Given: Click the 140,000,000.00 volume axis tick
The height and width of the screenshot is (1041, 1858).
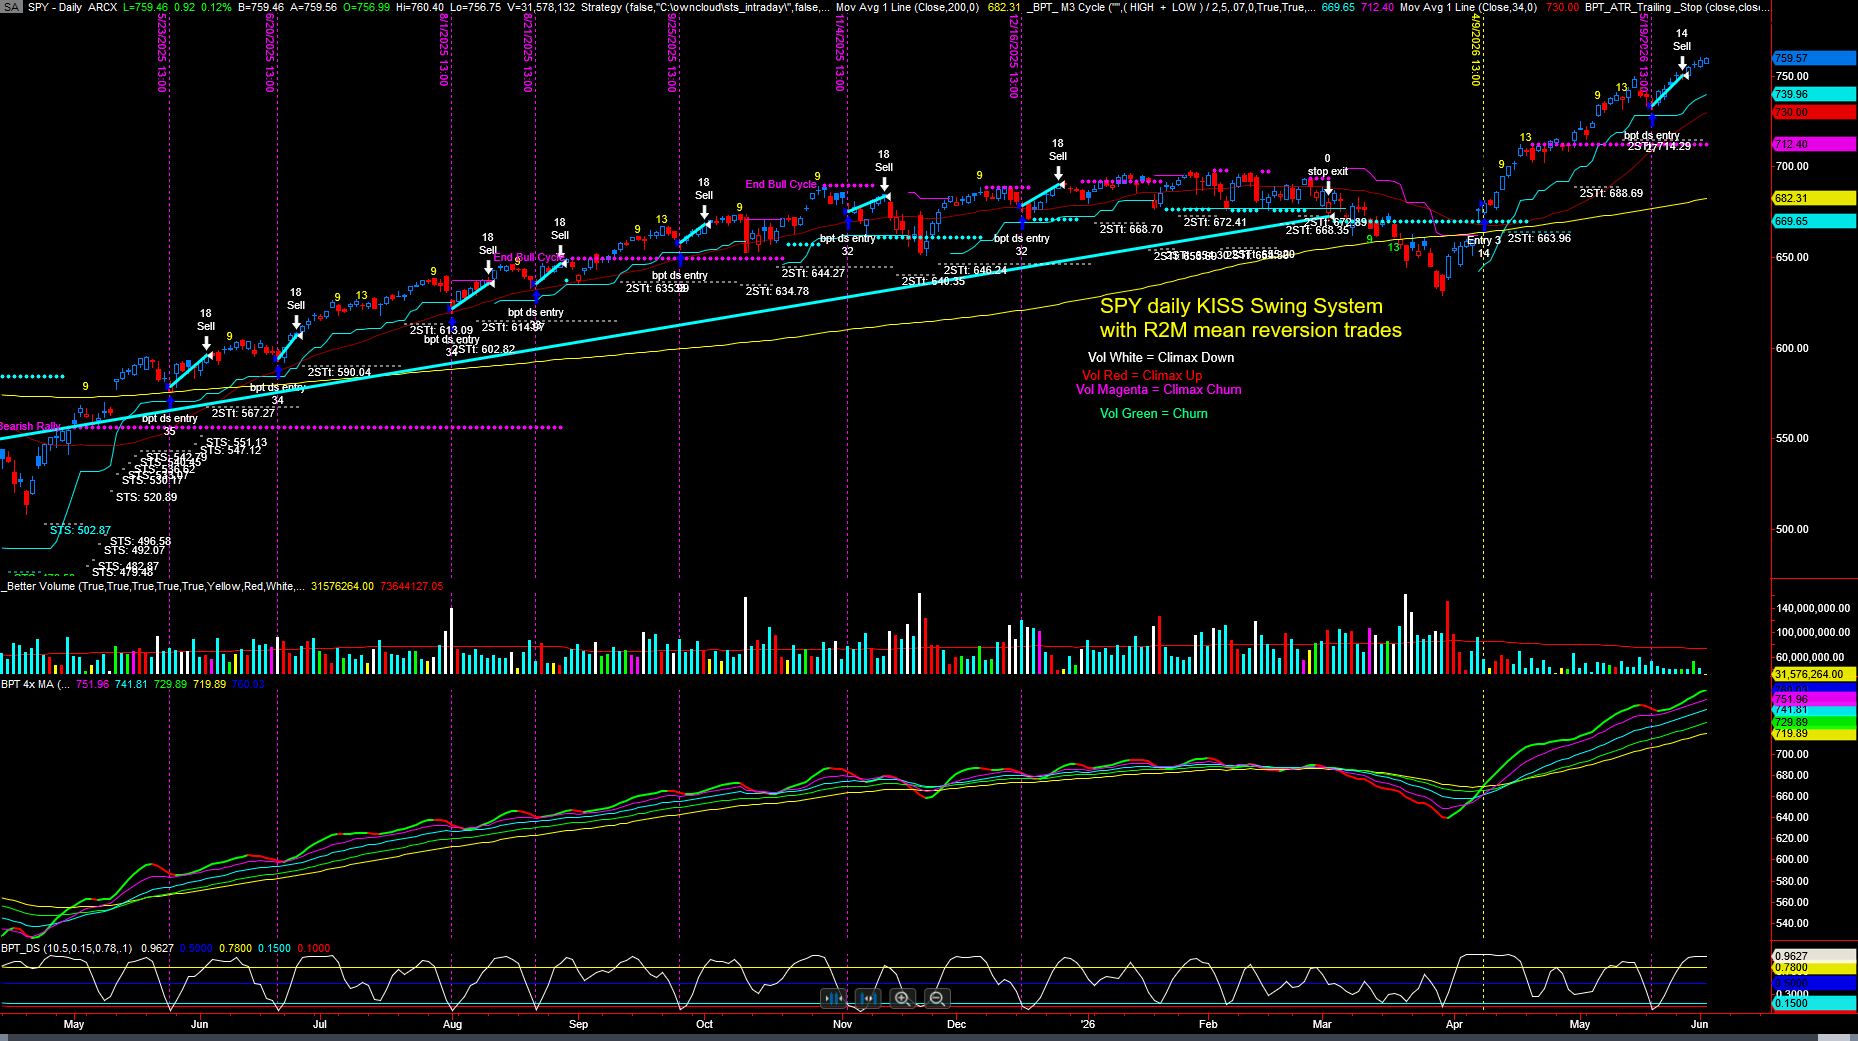Looking at the screenshot, I should (x=1813, y=608).
